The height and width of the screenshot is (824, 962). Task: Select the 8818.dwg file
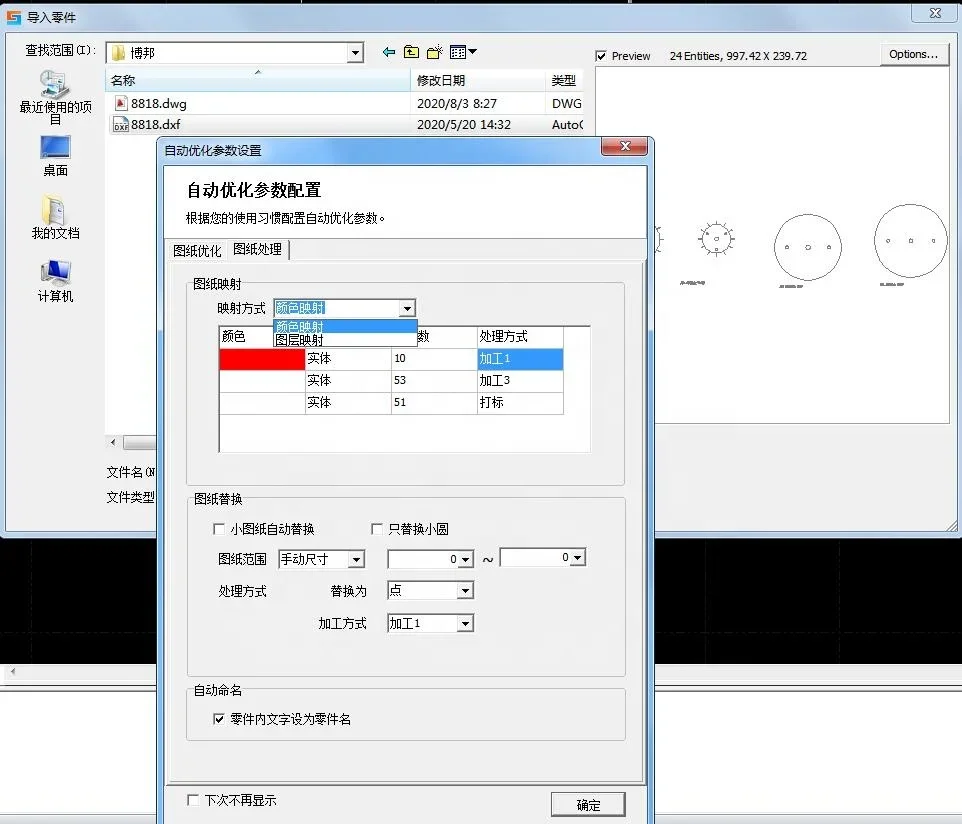(x=158, y=103)
